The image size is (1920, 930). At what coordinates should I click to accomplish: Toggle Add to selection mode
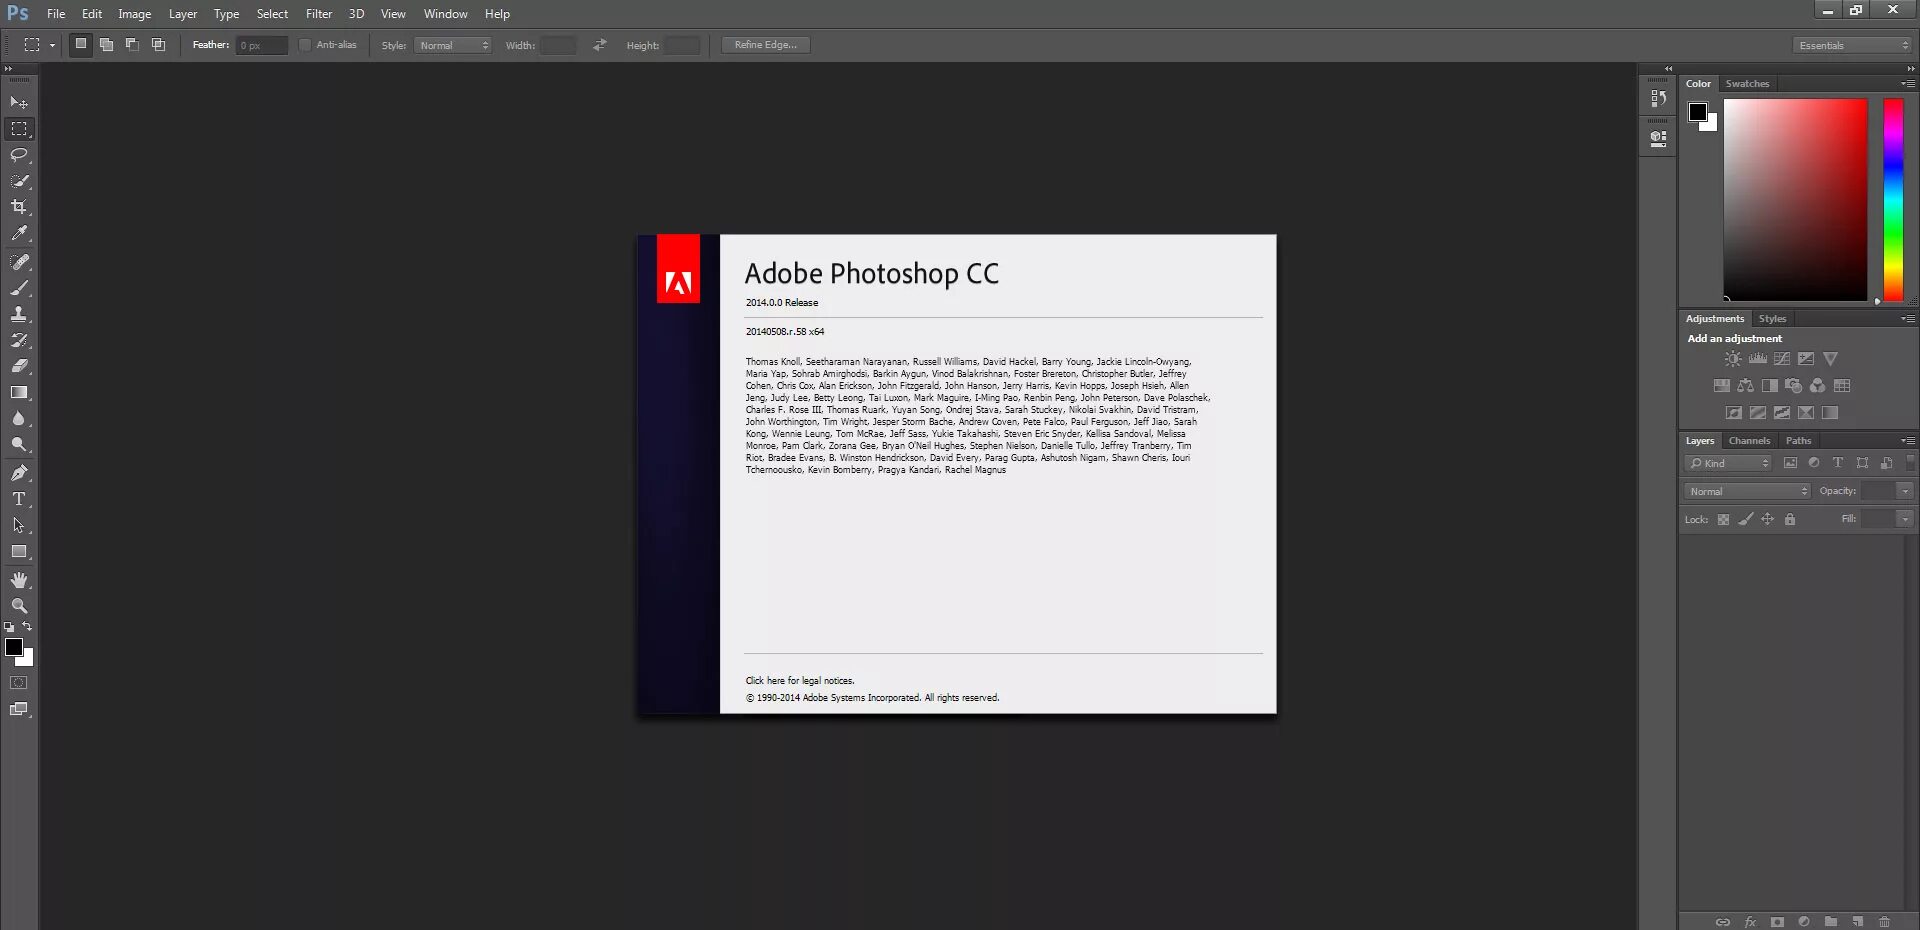pyautogui.click(x=106, y=44)
